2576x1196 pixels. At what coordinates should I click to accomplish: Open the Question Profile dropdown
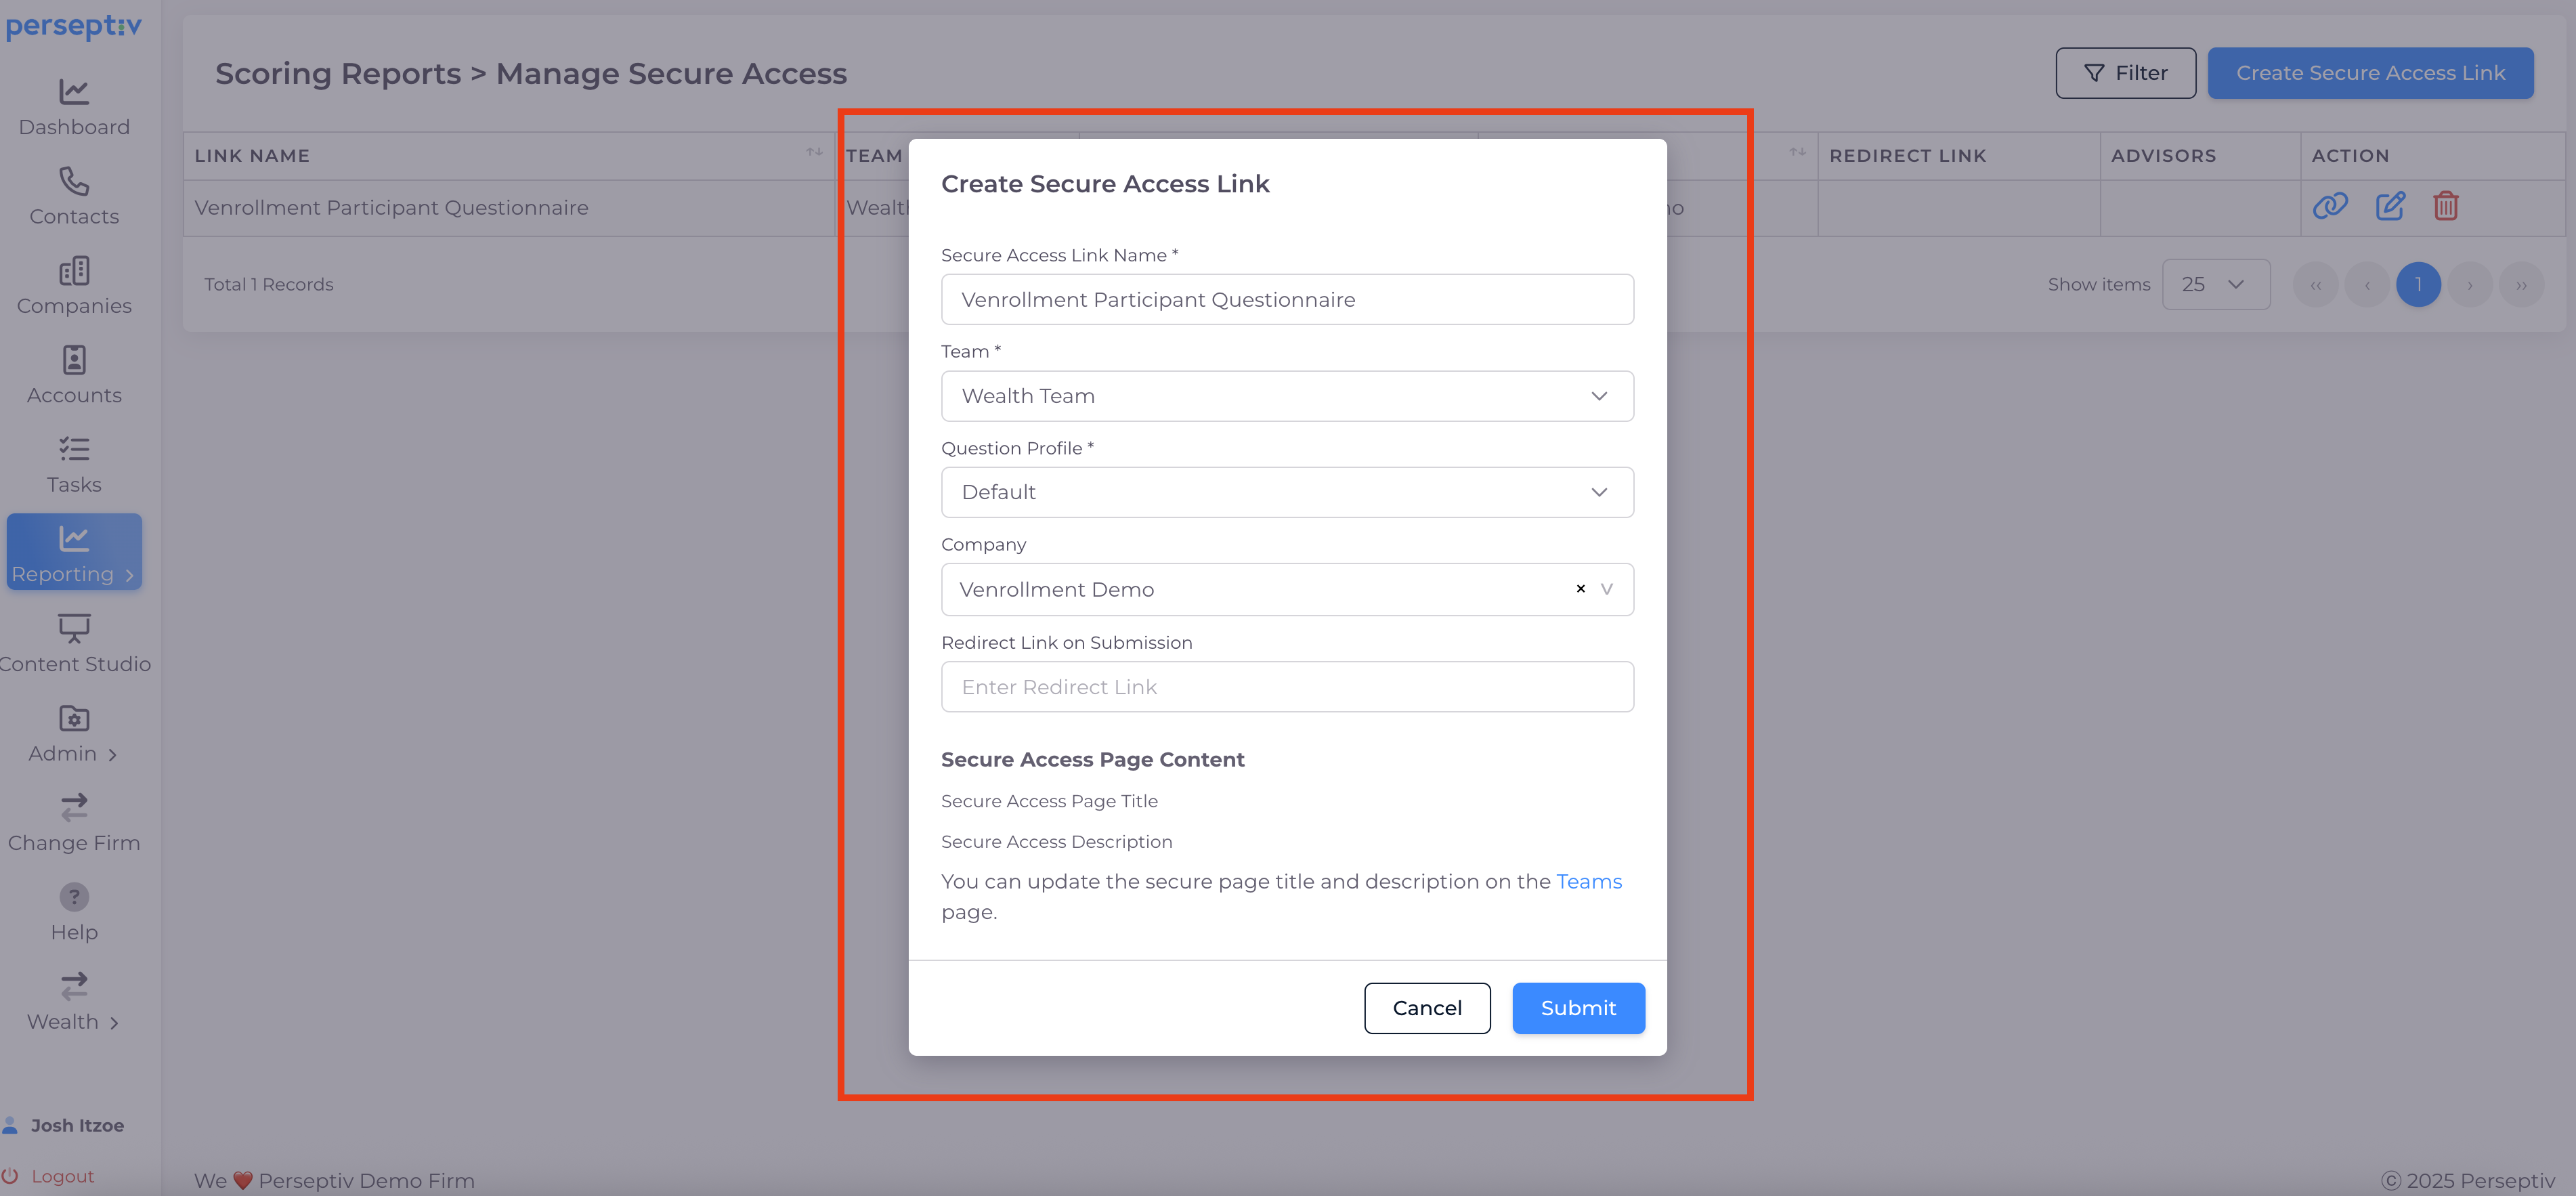point(1286,492)
